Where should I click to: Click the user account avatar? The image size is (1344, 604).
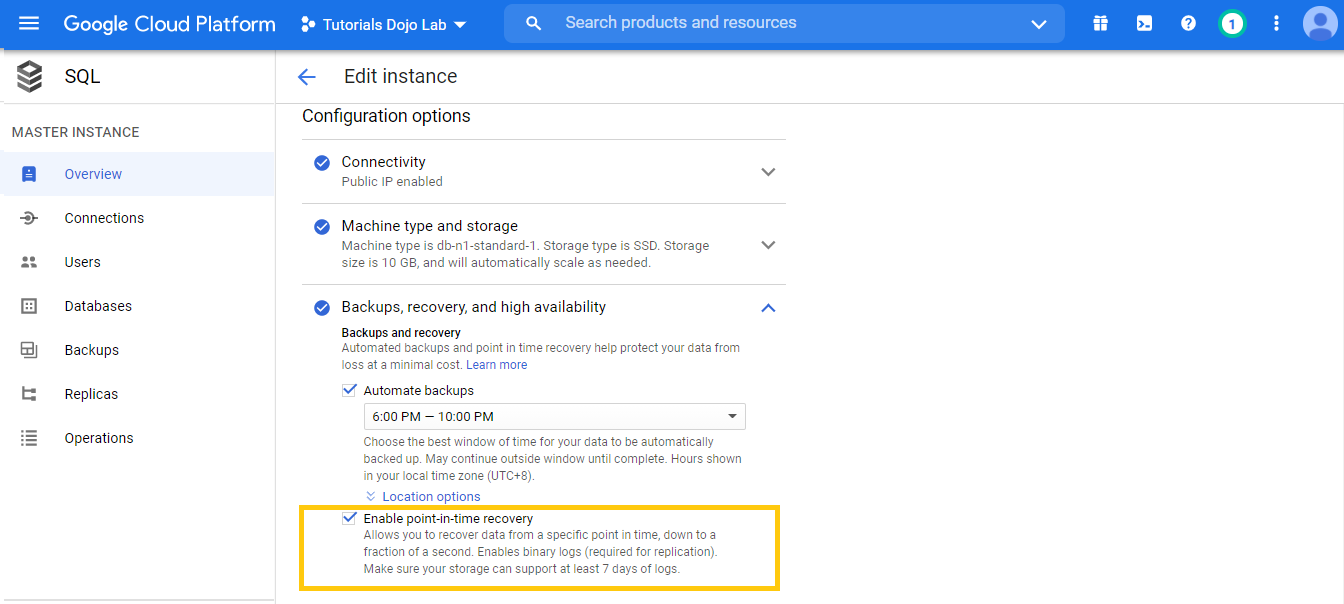[x=1320, y=23]
